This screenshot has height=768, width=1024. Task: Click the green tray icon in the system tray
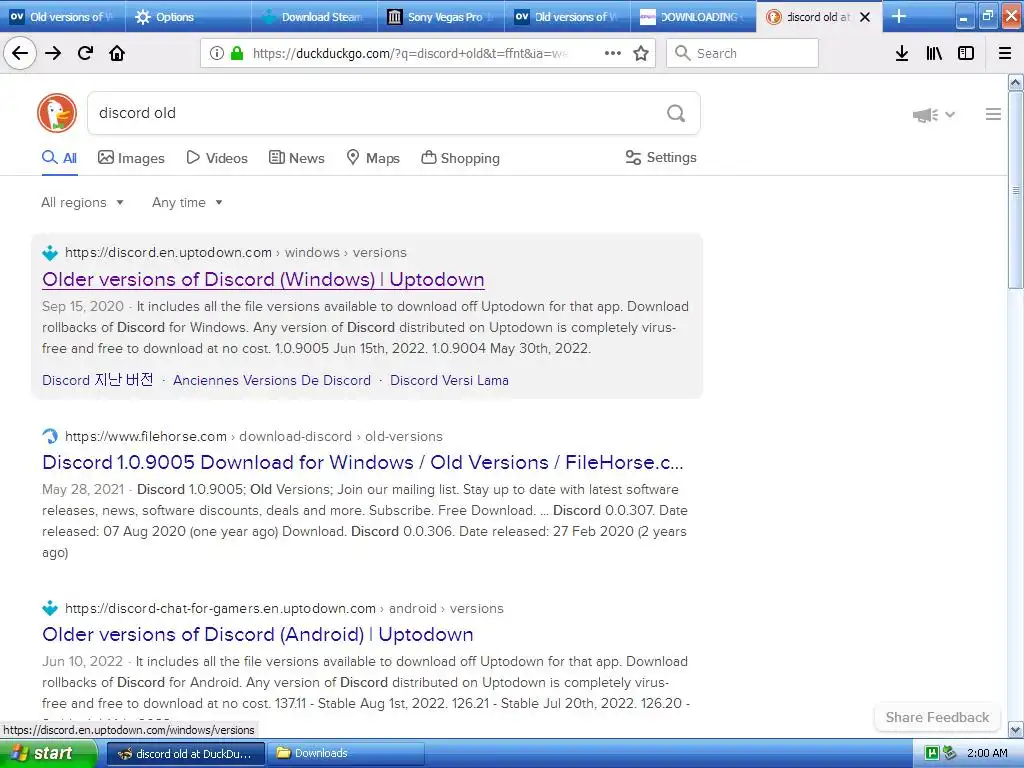tap(932, 753)
